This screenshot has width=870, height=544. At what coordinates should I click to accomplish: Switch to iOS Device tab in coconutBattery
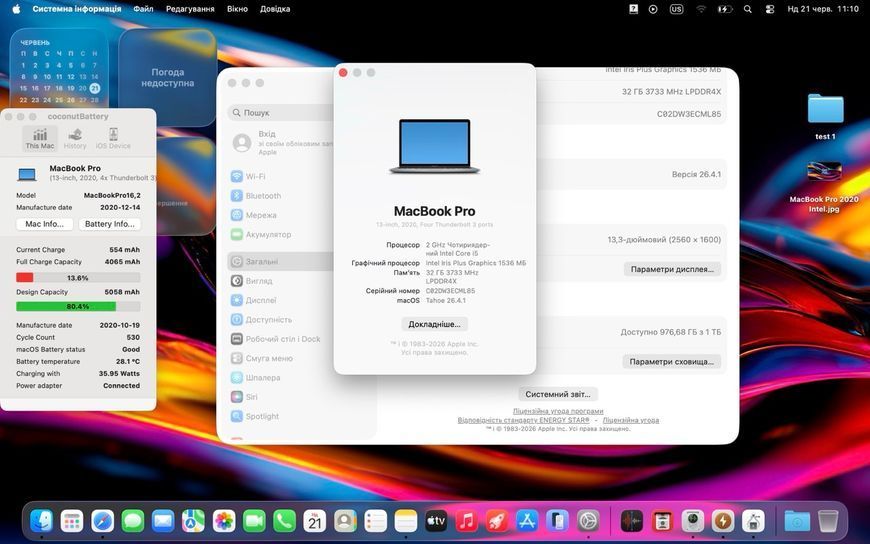pos(113,138)
